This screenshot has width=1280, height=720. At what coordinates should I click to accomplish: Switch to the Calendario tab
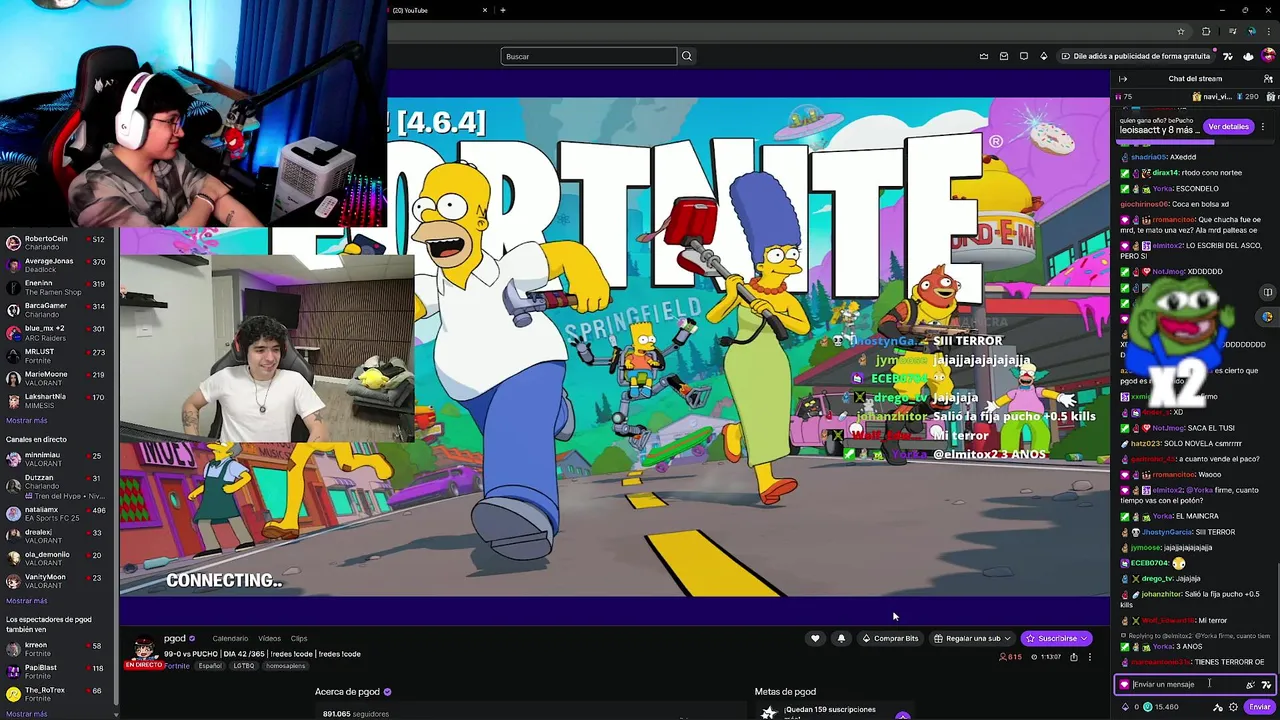click(230, 638)
